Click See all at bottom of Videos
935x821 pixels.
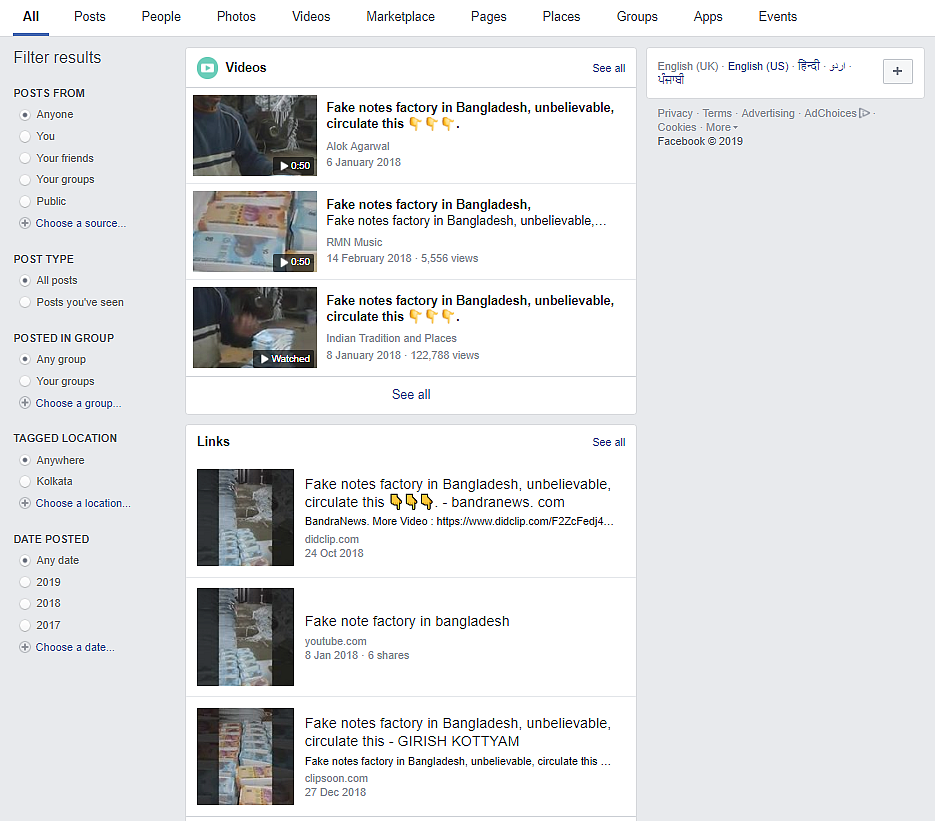click(411, 395)
